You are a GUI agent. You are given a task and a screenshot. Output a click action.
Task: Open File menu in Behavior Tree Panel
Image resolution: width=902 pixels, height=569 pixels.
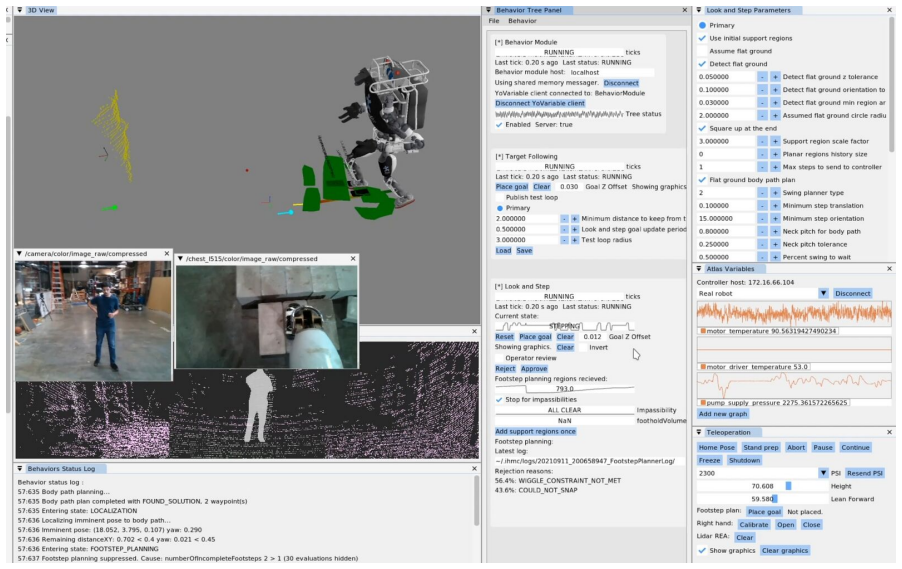point(494,21)
